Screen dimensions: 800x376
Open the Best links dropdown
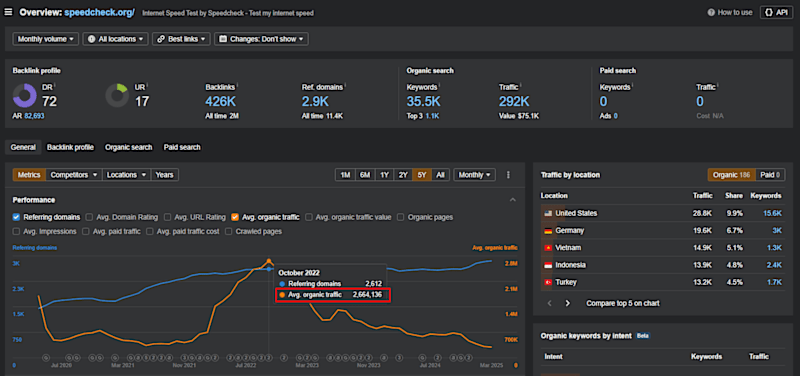(181, 39)
